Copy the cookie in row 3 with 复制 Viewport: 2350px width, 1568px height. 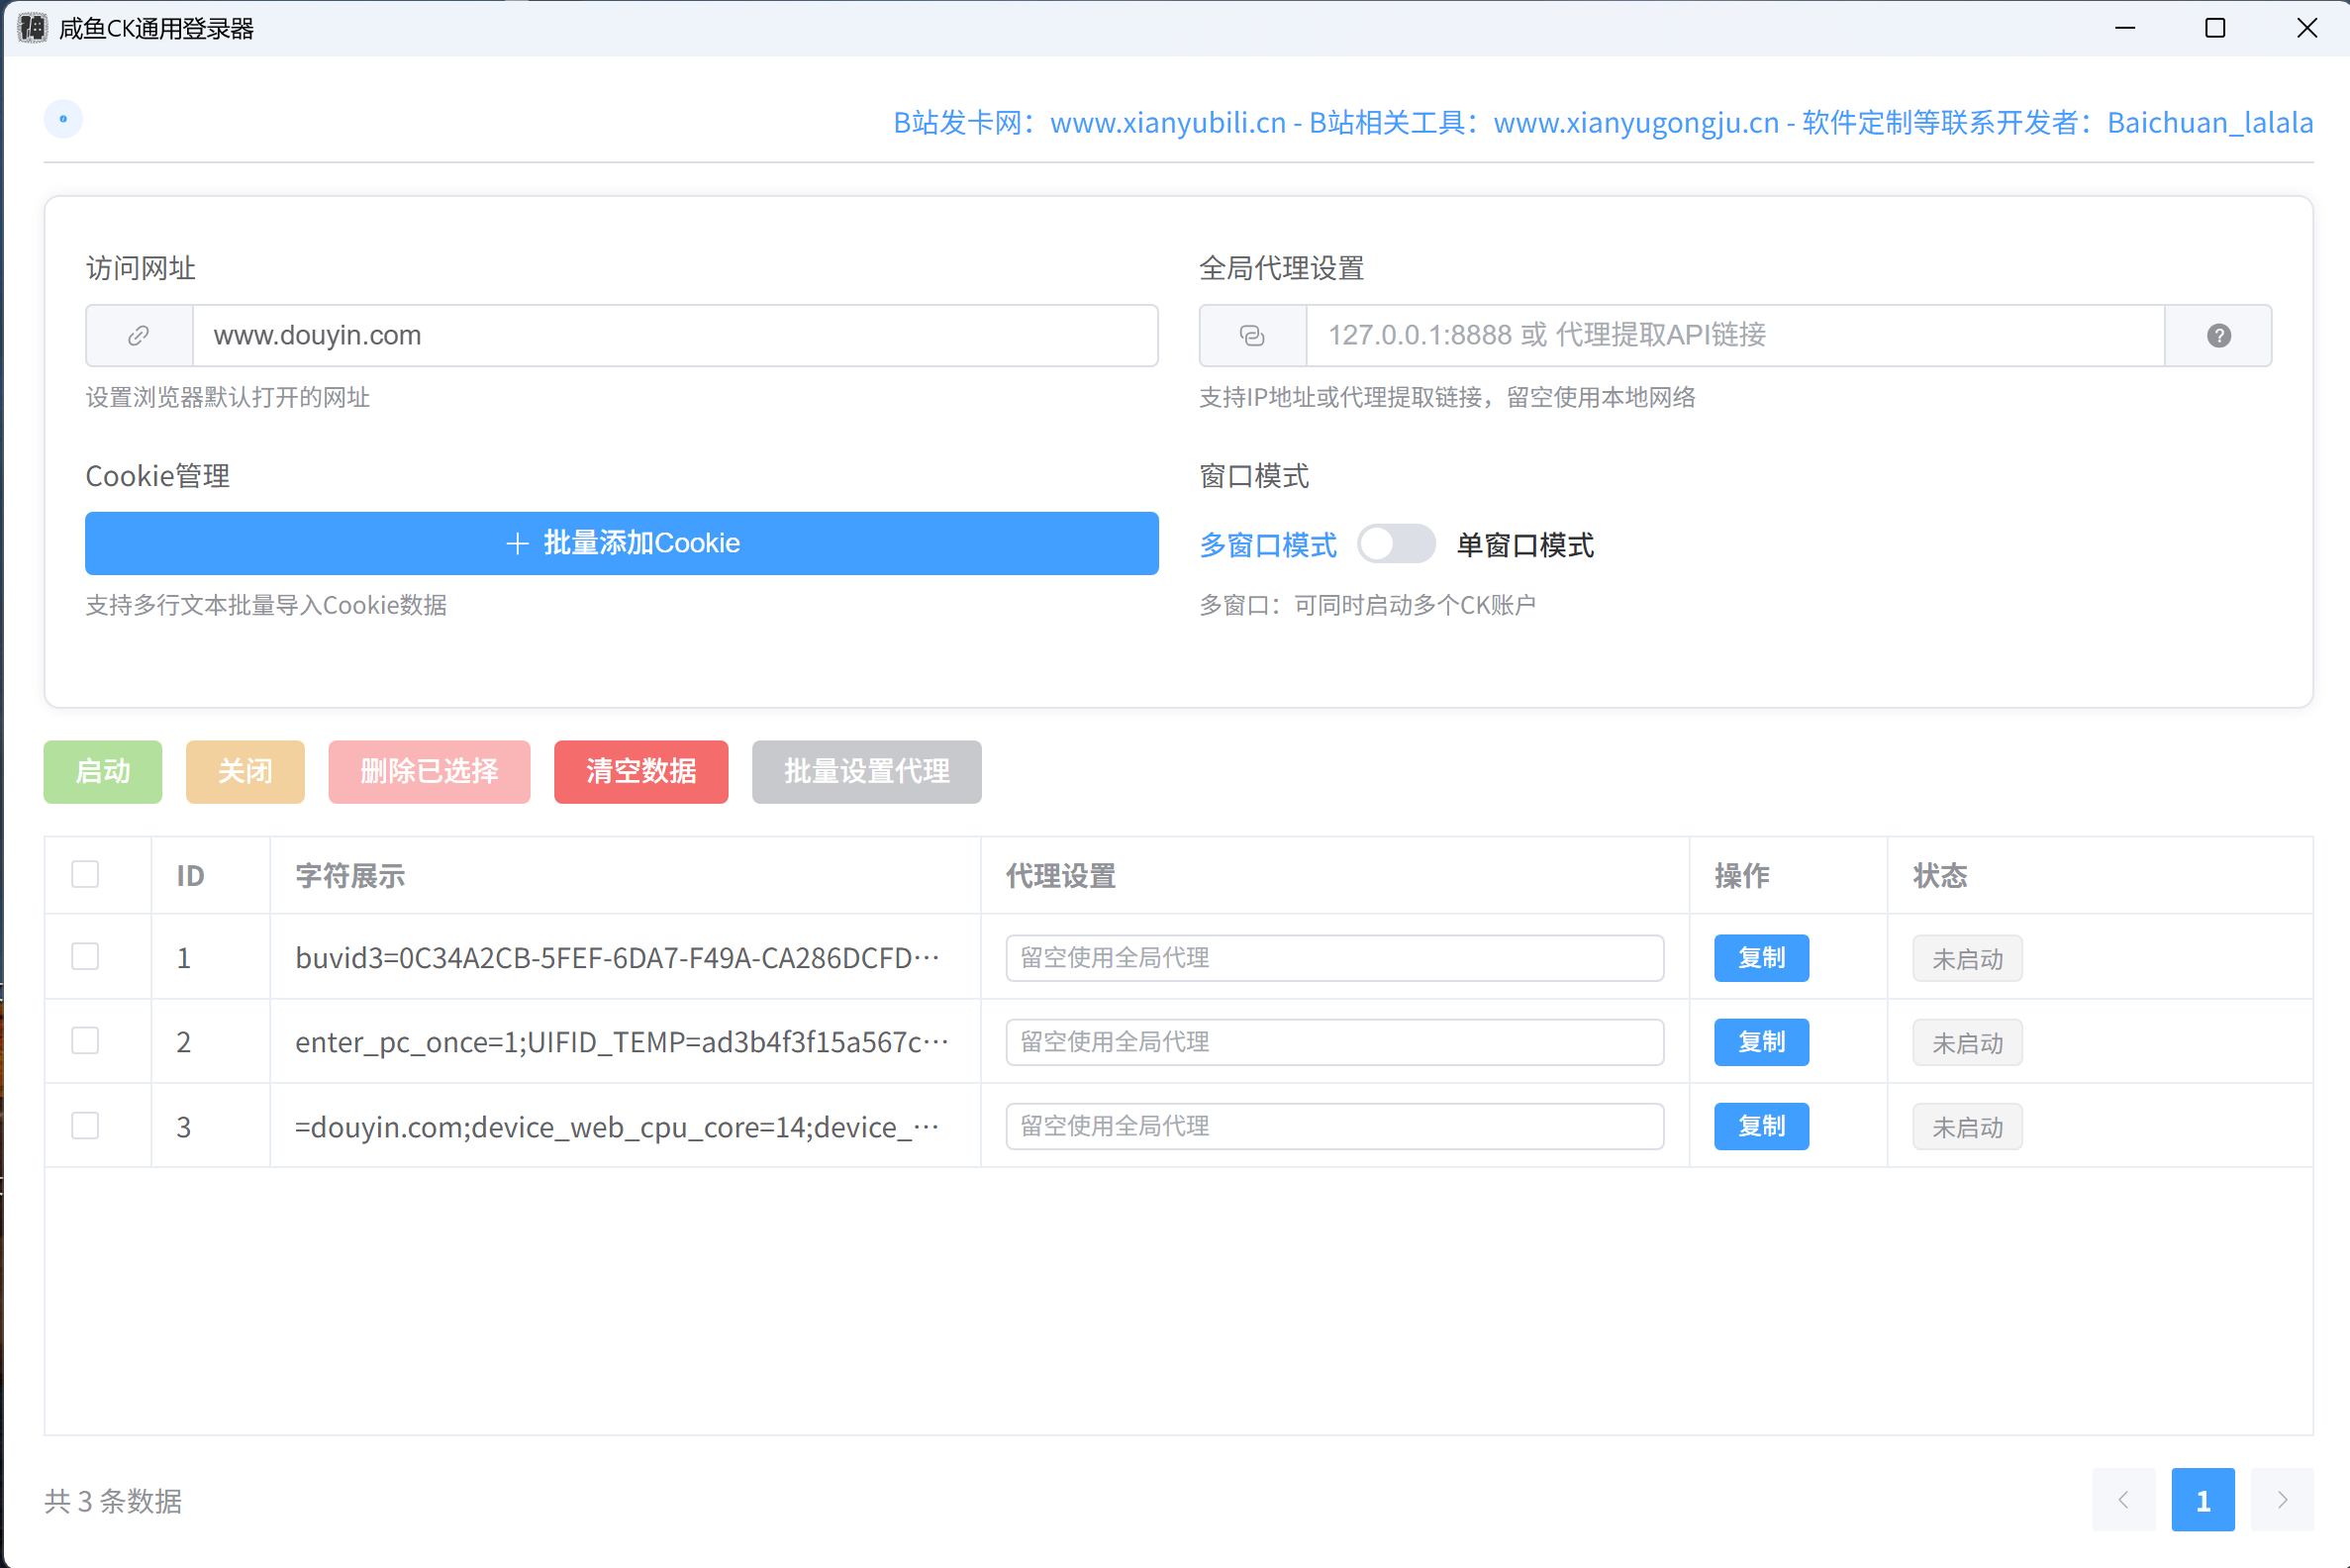coord(1761,1126)
